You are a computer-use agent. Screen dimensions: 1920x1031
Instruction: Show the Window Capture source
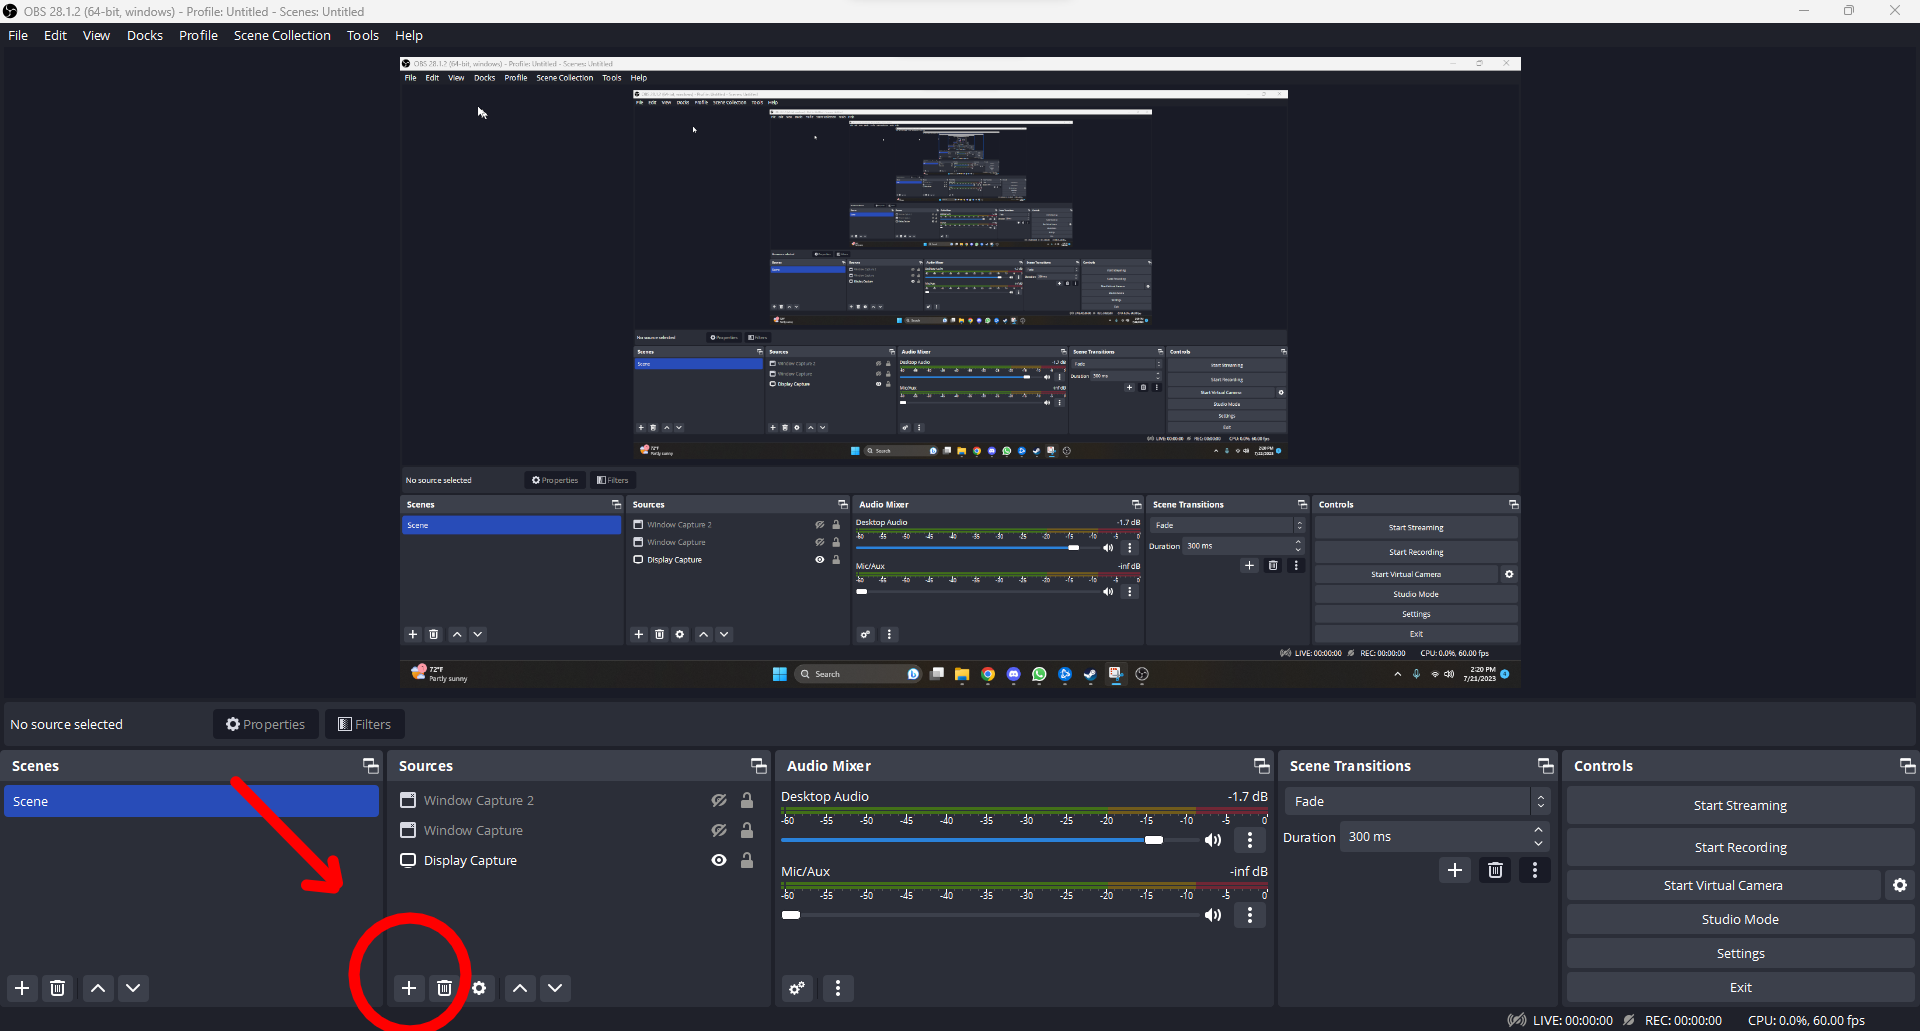[719, 830]
